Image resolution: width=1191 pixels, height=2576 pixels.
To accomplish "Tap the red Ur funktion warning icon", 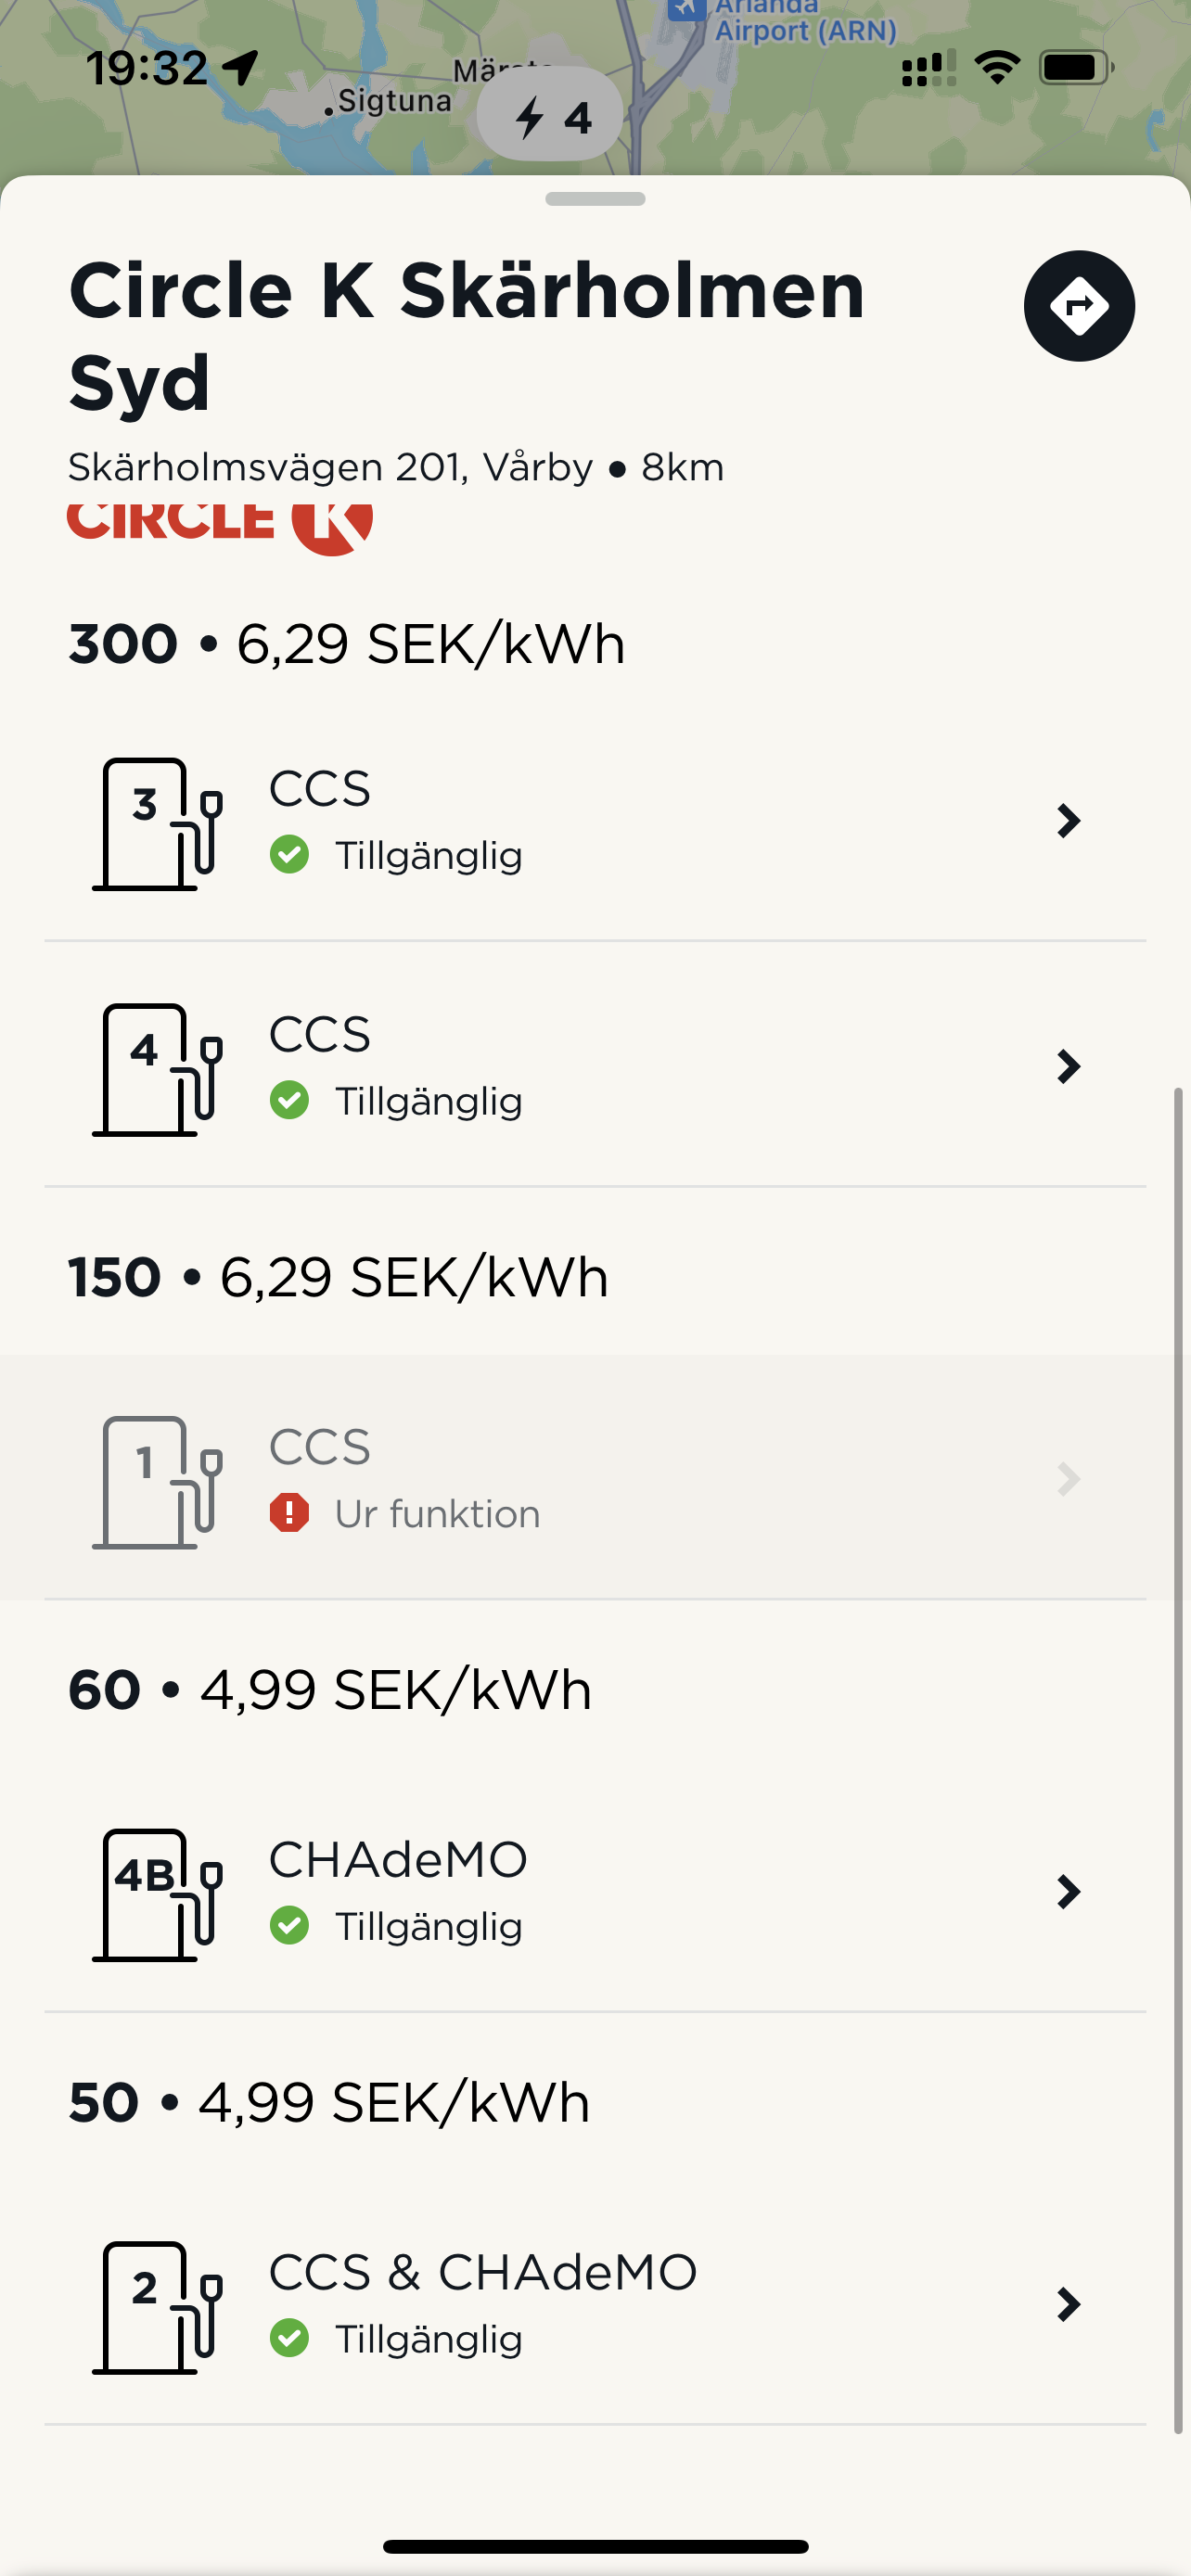I will coord(289,1513).
